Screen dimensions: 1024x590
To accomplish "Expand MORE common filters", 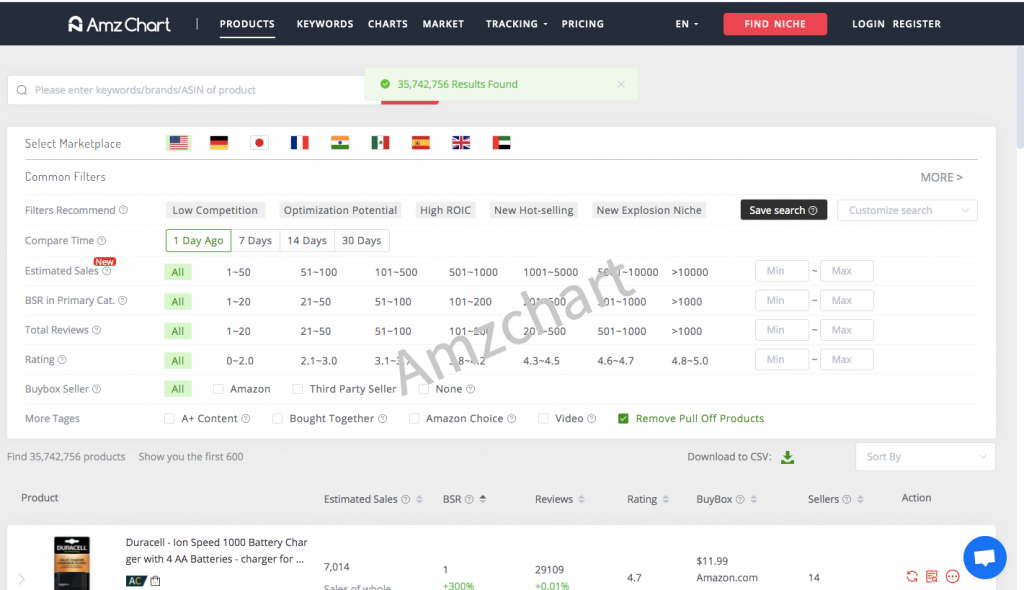I will [942, 178].
